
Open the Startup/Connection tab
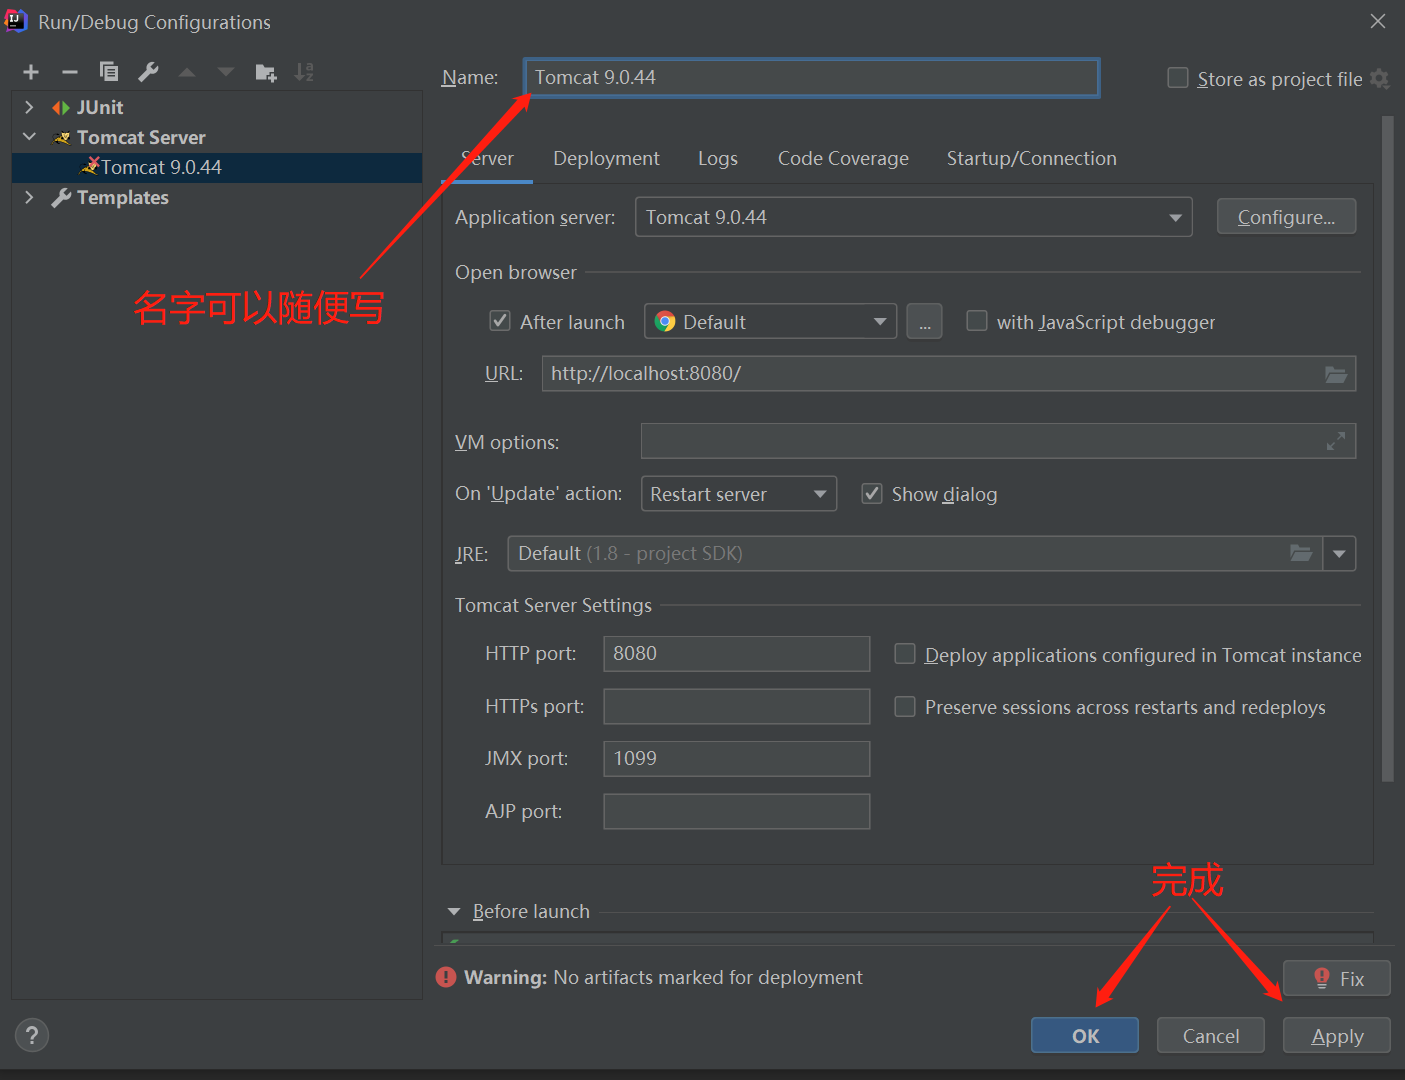[x=1031, y=158]
